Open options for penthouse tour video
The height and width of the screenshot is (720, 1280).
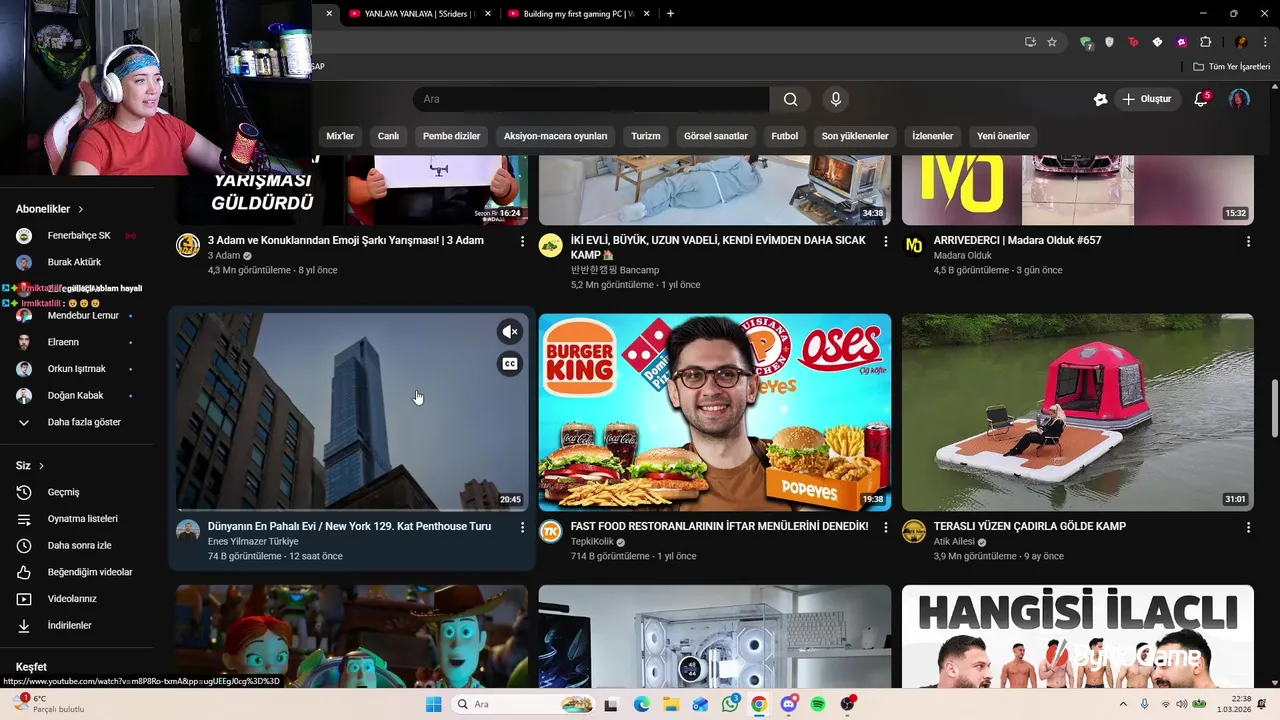tap(522, 527)
